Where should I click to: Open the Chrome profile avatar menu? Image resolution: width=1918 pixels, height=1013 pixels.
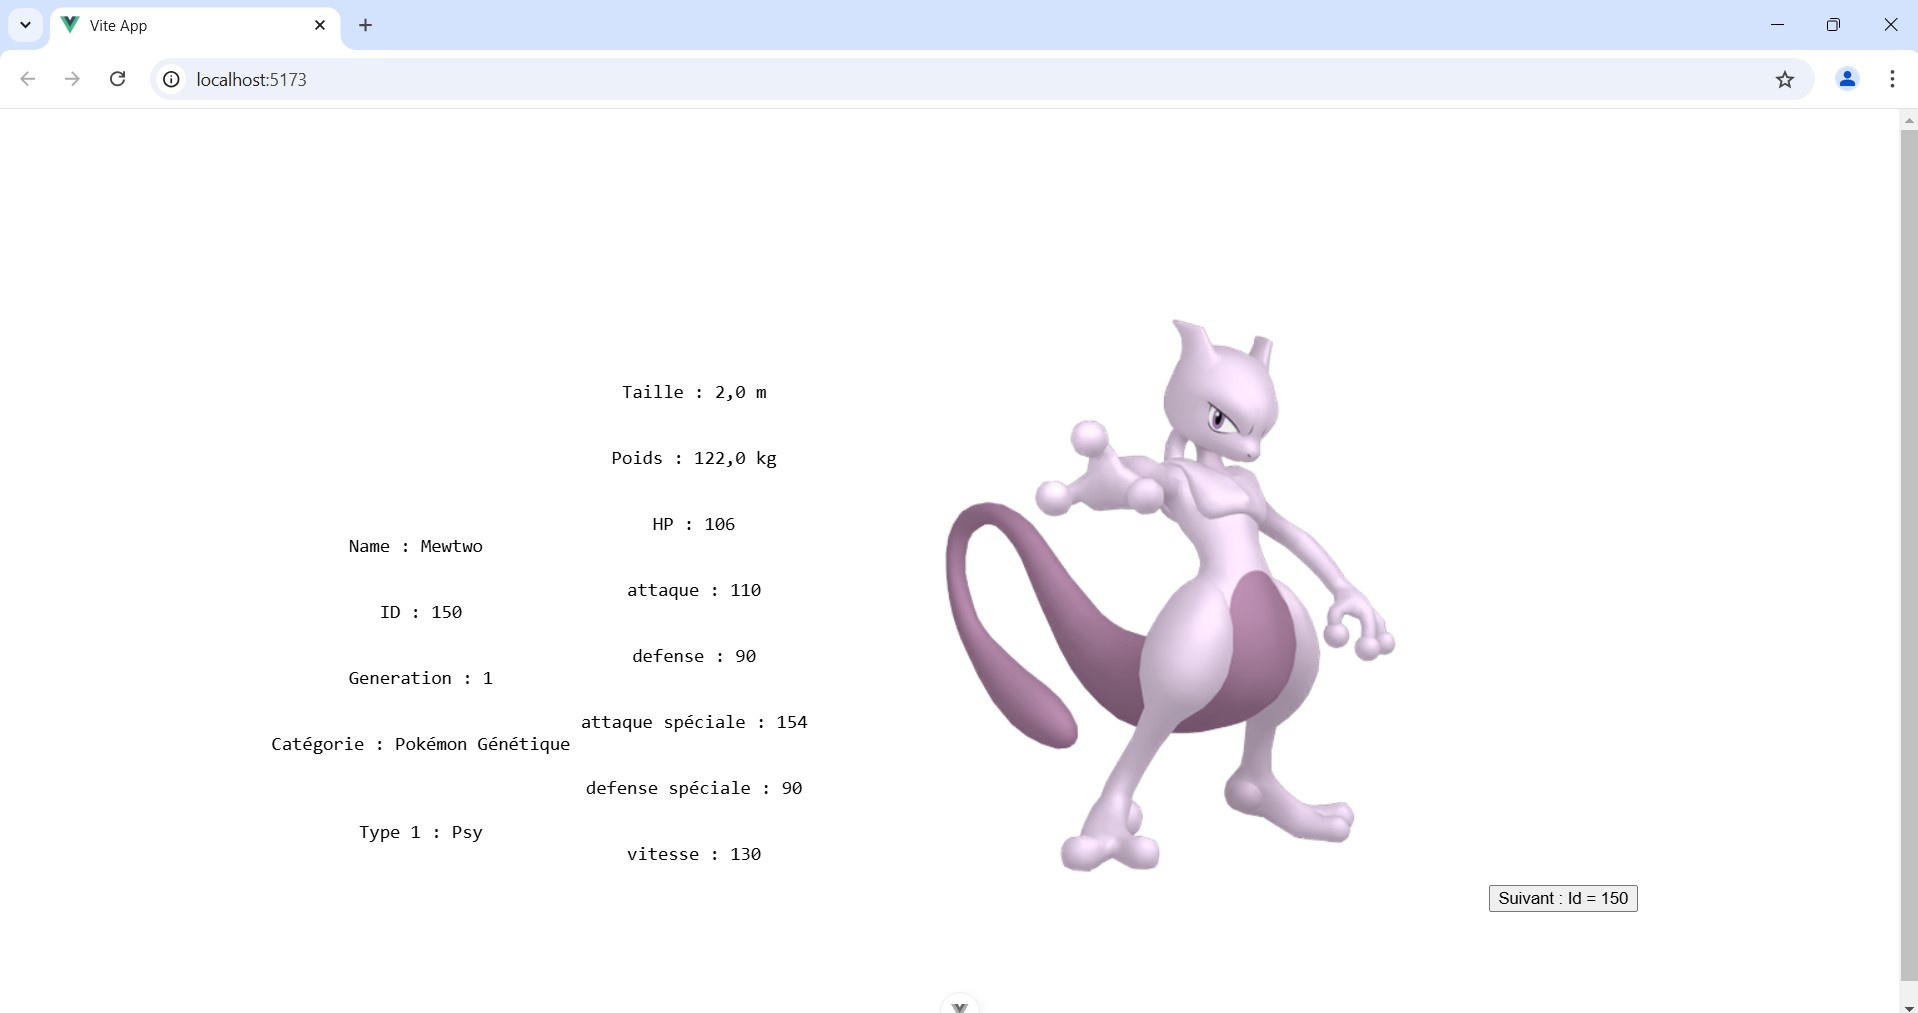tap(1847, 79)
